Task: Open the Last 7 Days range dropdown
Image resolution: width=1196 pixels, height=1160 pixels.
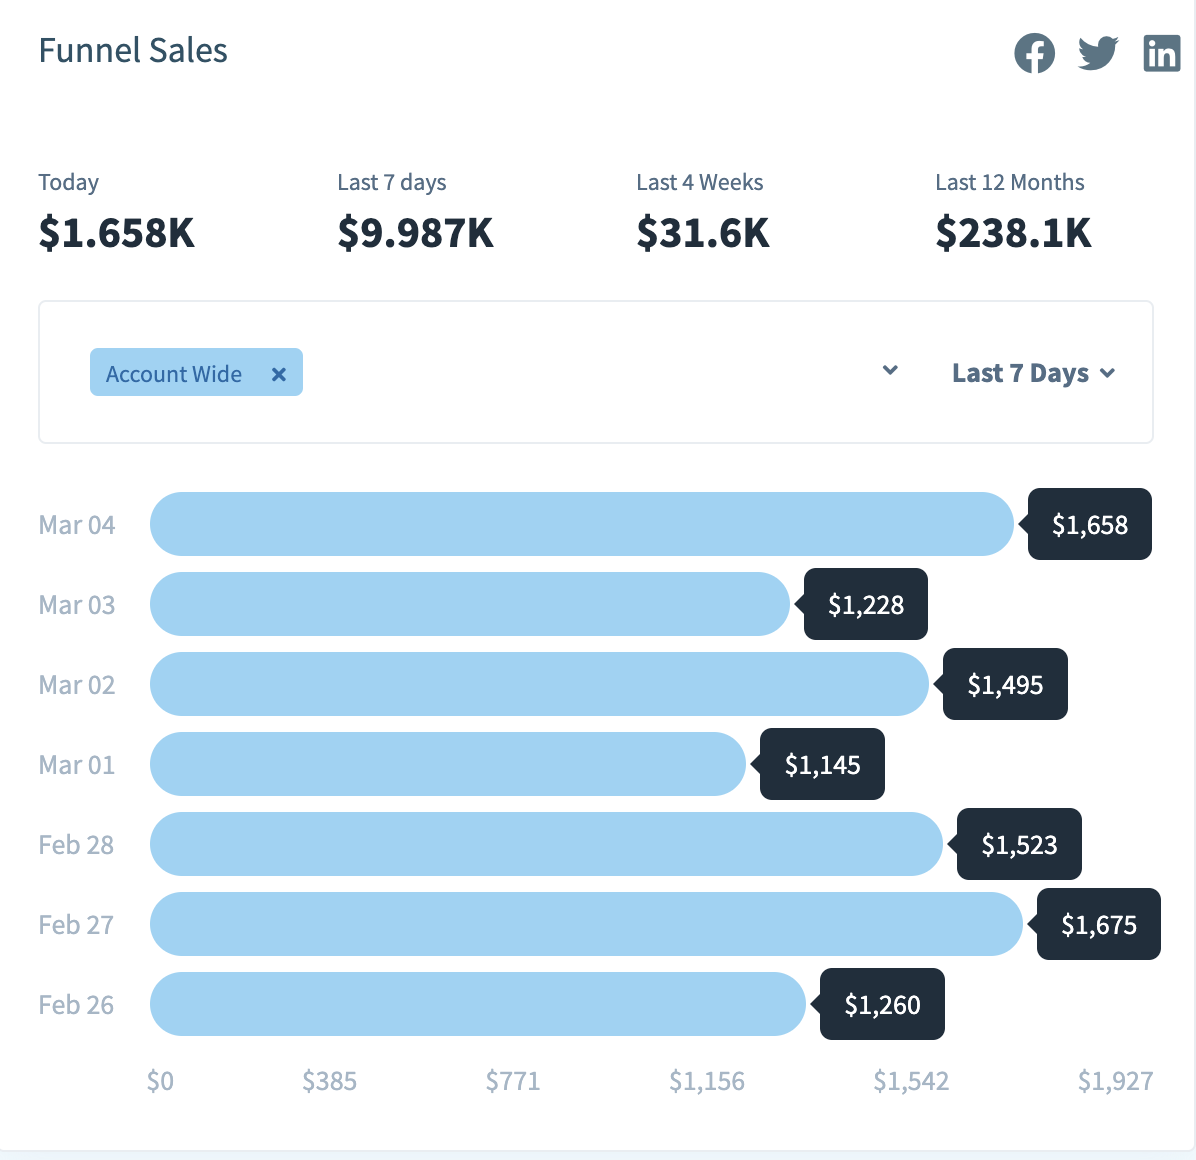Action: click(x=1033, y=373)
